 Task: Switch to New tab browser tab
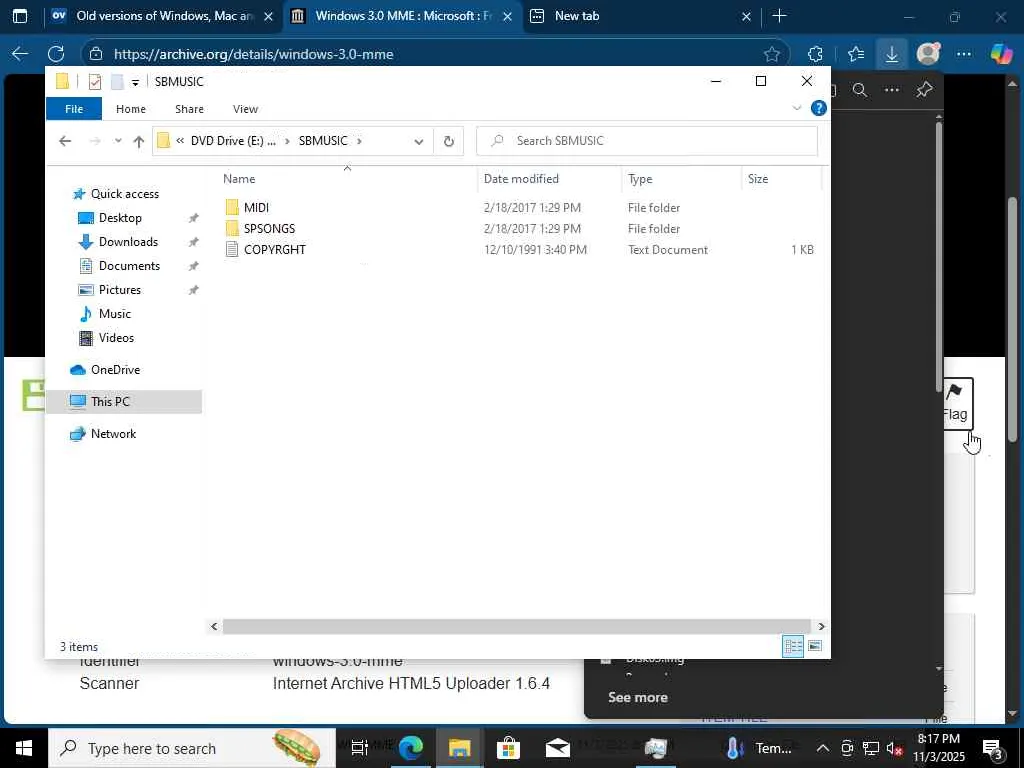point(641,16)
